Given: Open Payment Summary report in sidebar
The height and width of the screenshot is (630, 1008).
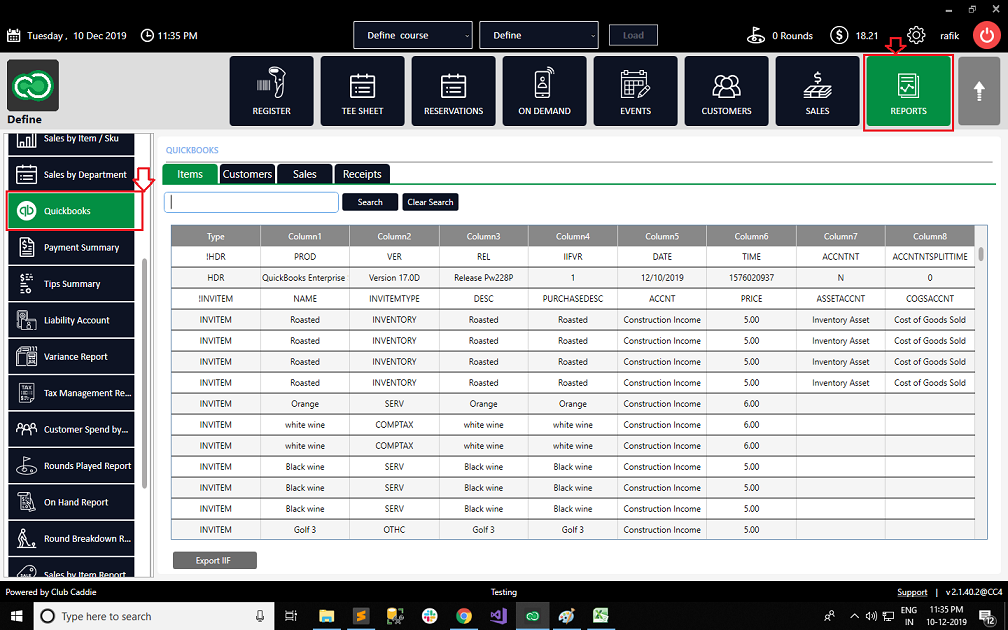Looking at the screenshot, I should [x=71, y=248].
